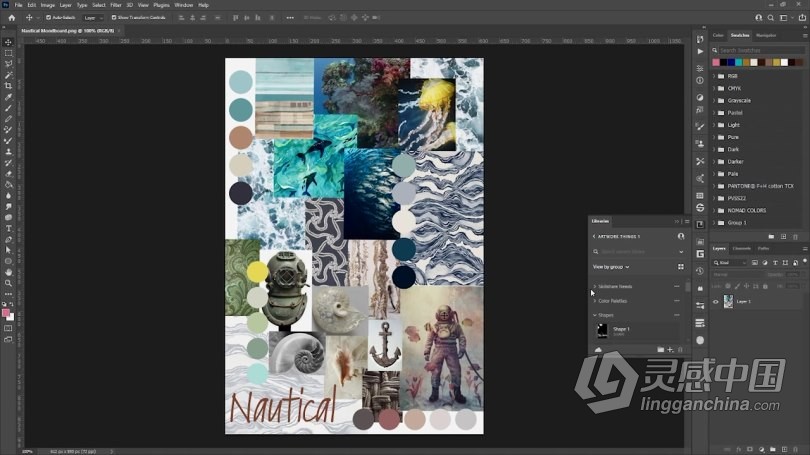Viewport: 810px width, 455px height.
Task: Open the Actions panel play icon
Action: [x=700, y=52]
